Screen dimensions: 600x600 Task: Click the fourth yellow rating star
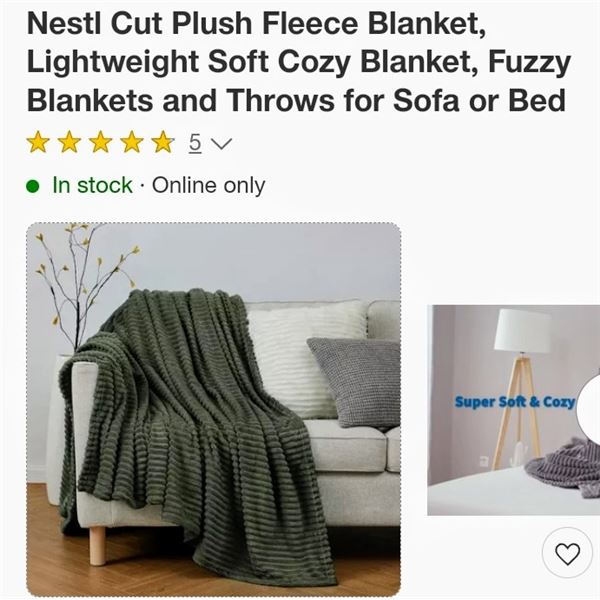point(132,142)
